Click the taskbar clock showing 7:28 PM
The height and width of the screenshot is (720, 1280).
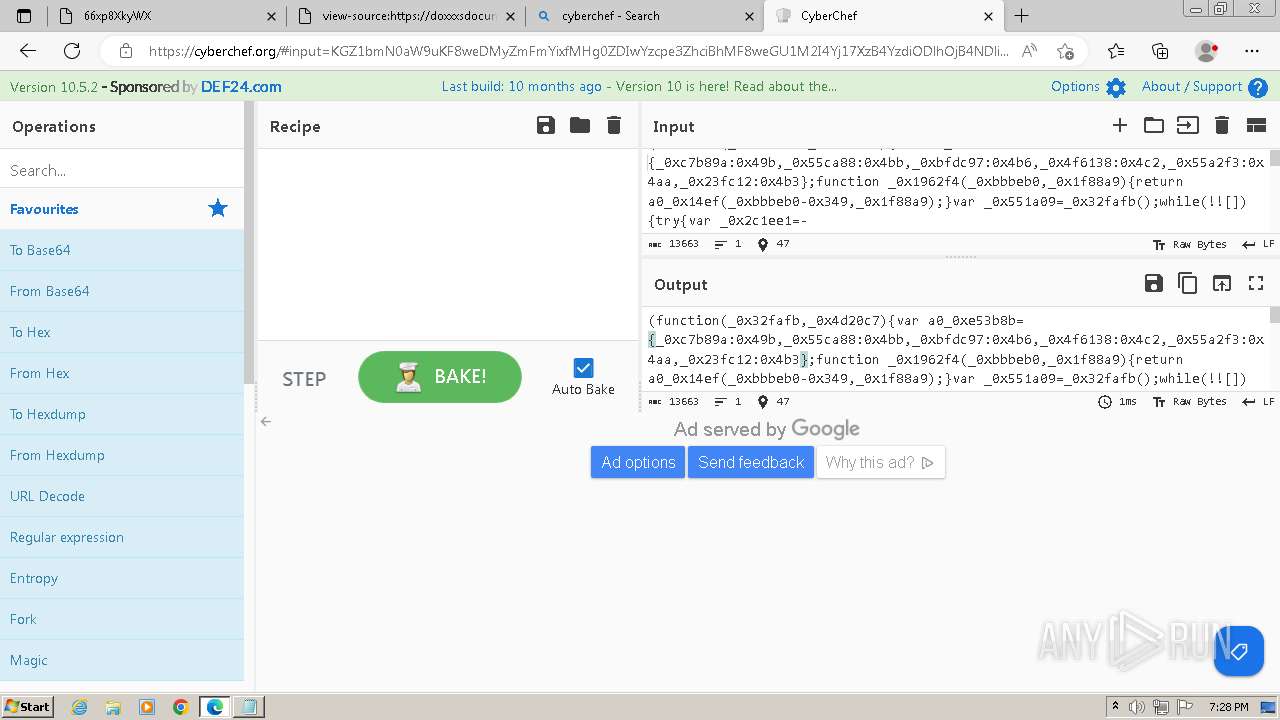pos(1228,706)
